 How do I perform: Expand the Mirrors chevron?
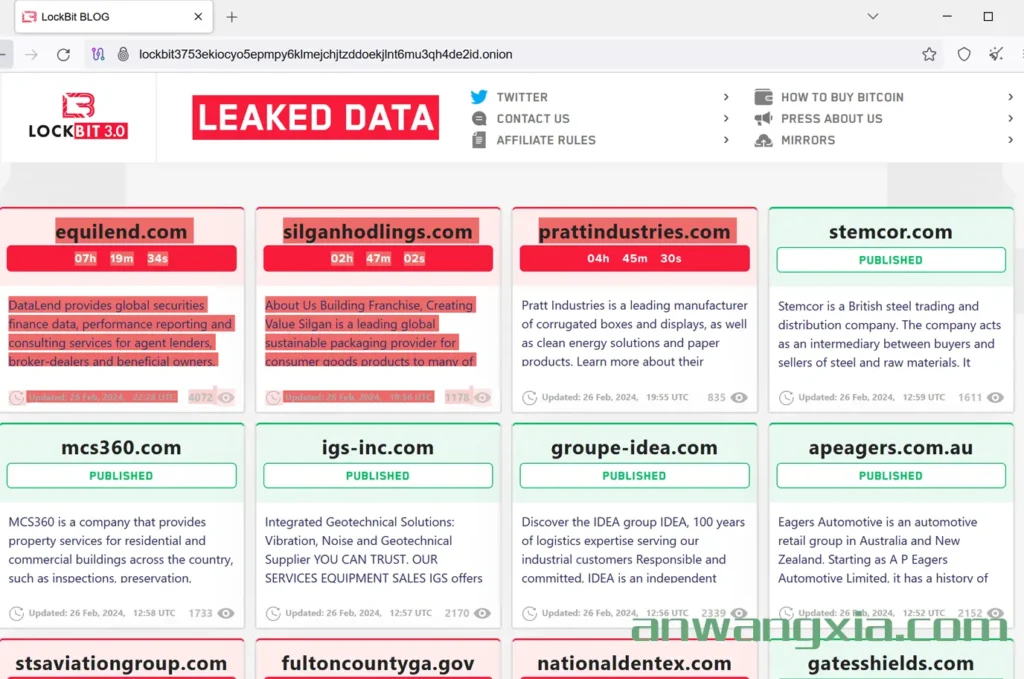pos(1010,140)
